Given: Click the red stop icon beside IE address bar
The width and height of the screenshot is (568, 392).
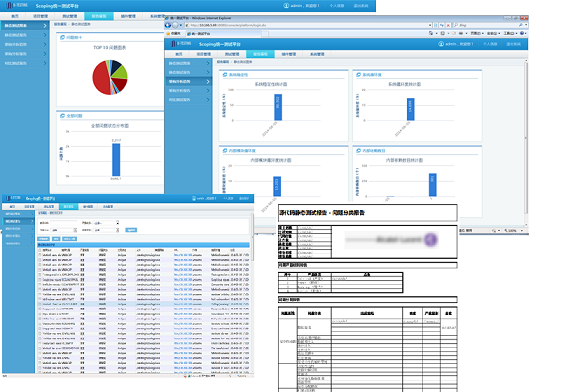Looking at the screenshot, I should [448, 25].
